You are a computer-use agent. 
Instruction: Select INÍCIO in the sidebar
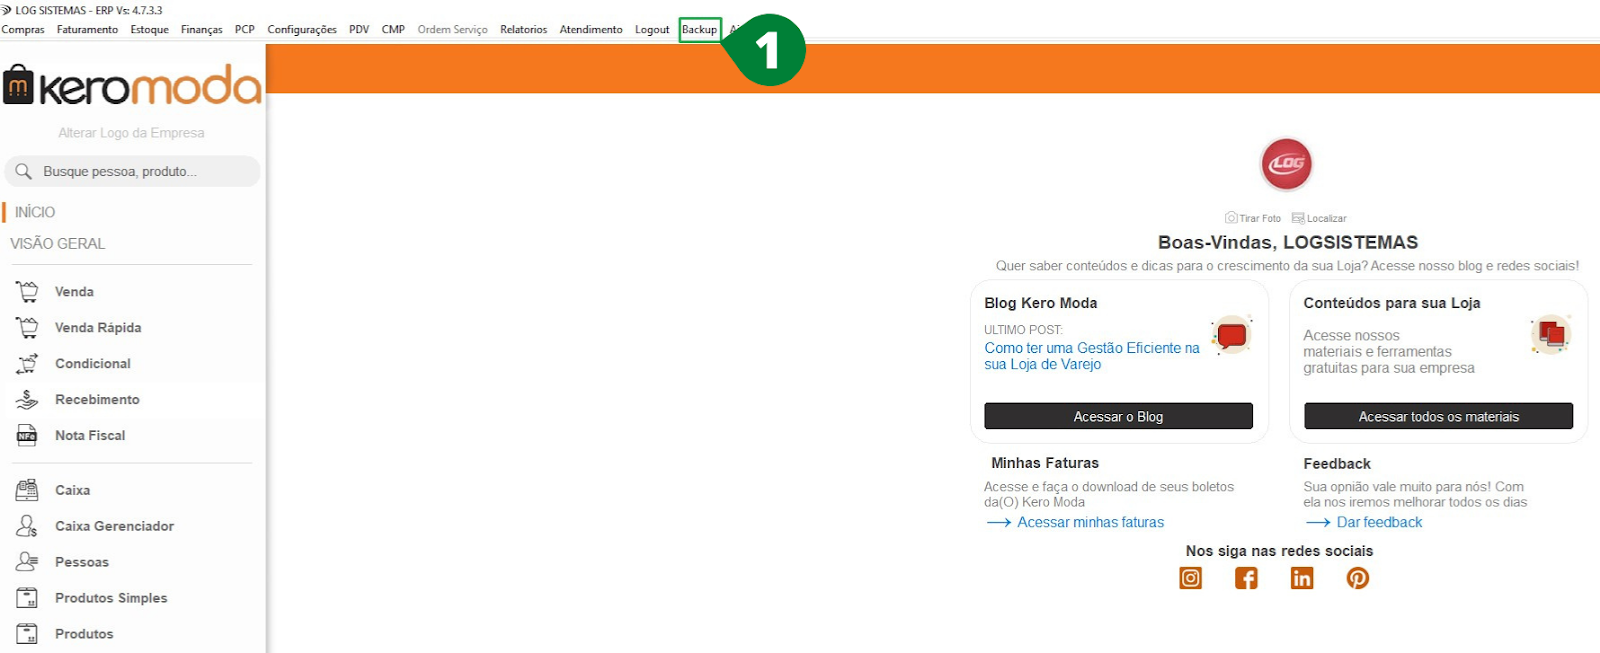[35, 212]
